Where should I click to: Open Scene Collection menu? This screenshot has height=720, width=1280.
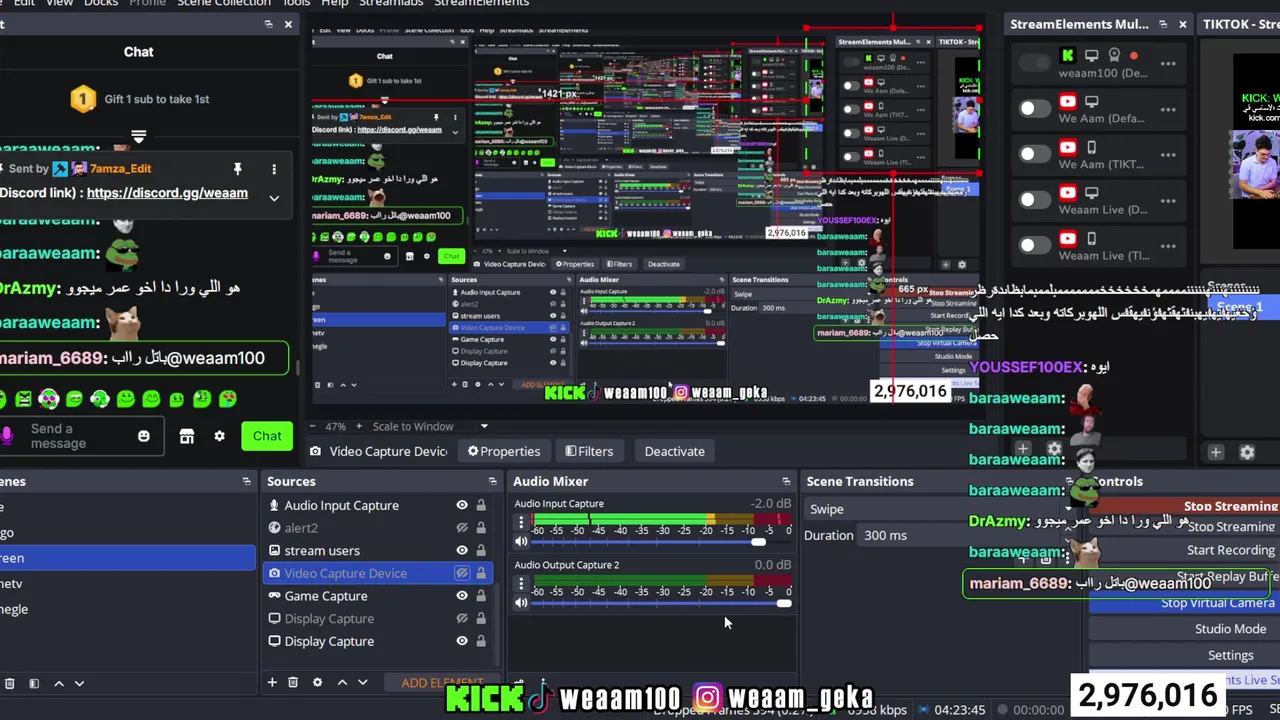coord(224,4)
